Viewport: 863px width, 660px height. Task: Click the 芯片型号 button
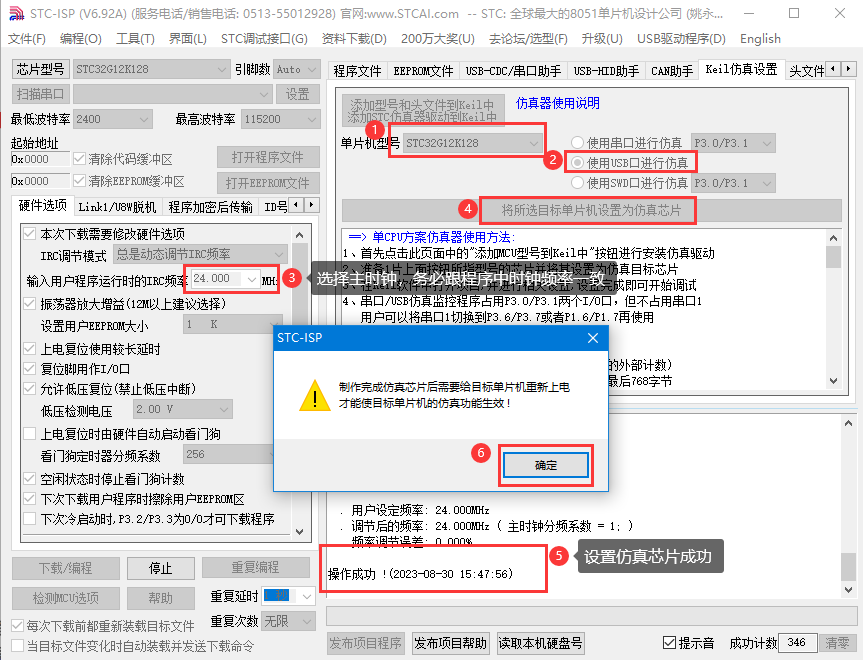(x=40, y=69)
